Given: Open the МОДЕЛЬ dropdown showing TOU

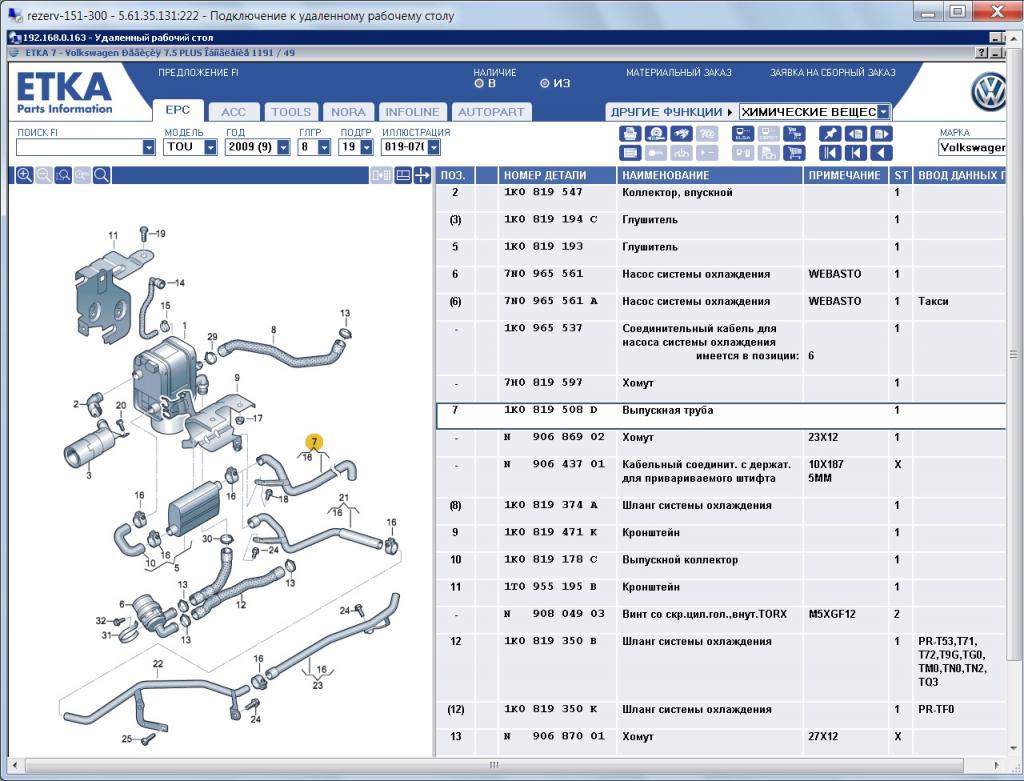Looking at the screenshot, I should [210, 148].
